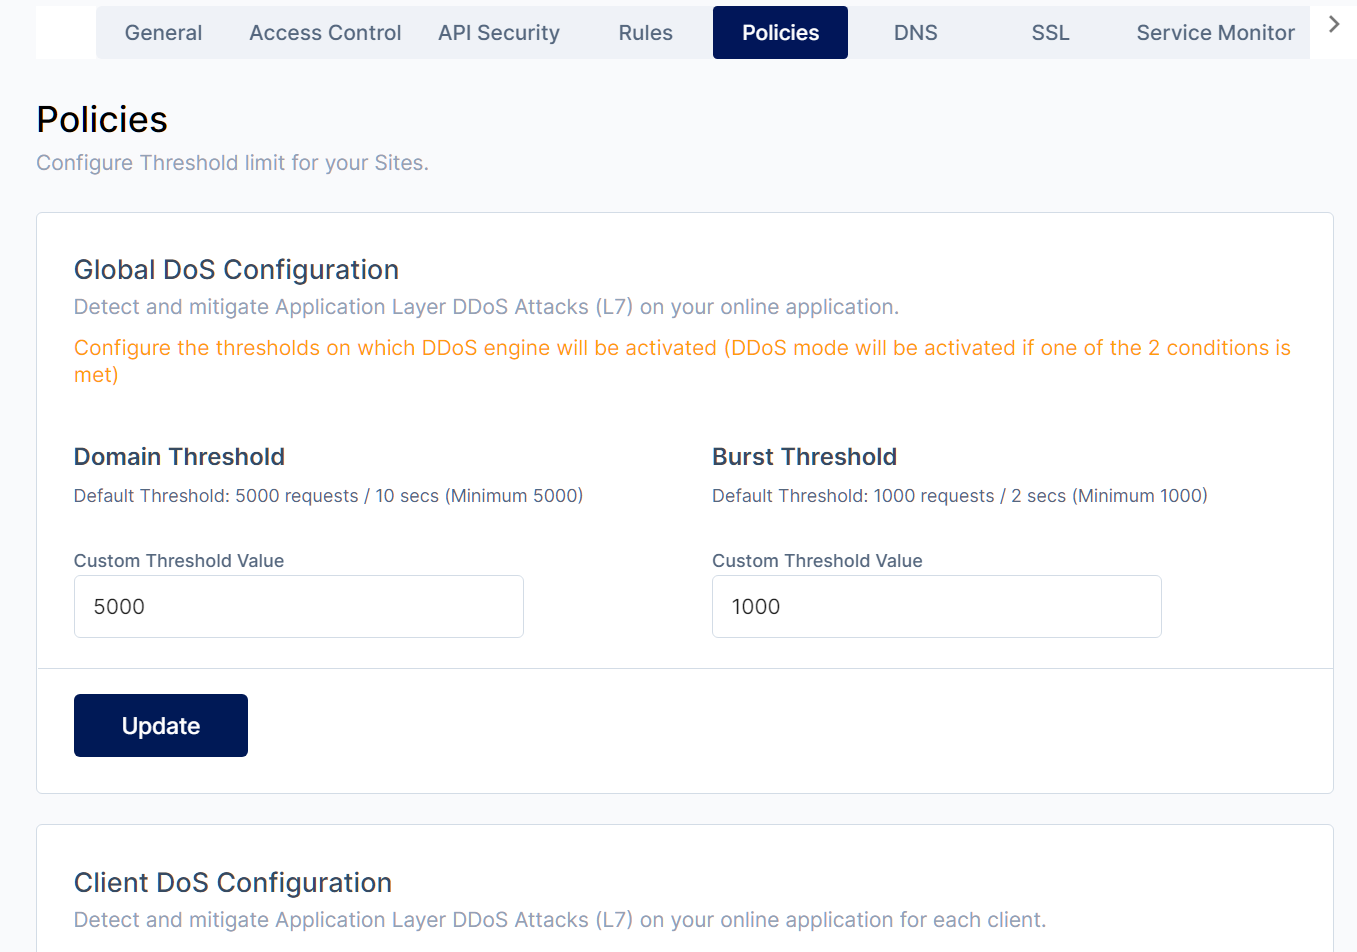Click the Global DoS Configuration heading
The height and width of the screenshot is (952, 1357).
pos(236,270)
